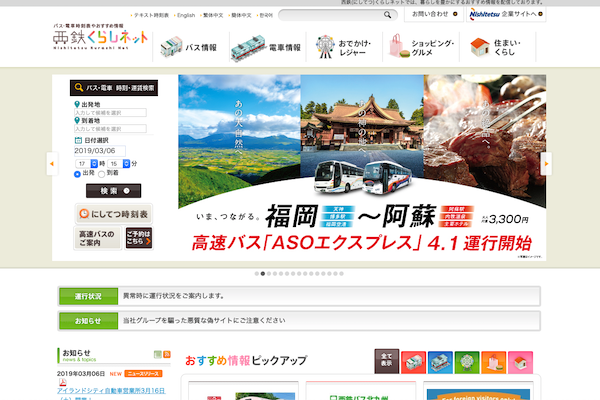This screenshot has height=400, width=600.
Task: Select the last carousel pagination dot
Action: coord(341,274)
